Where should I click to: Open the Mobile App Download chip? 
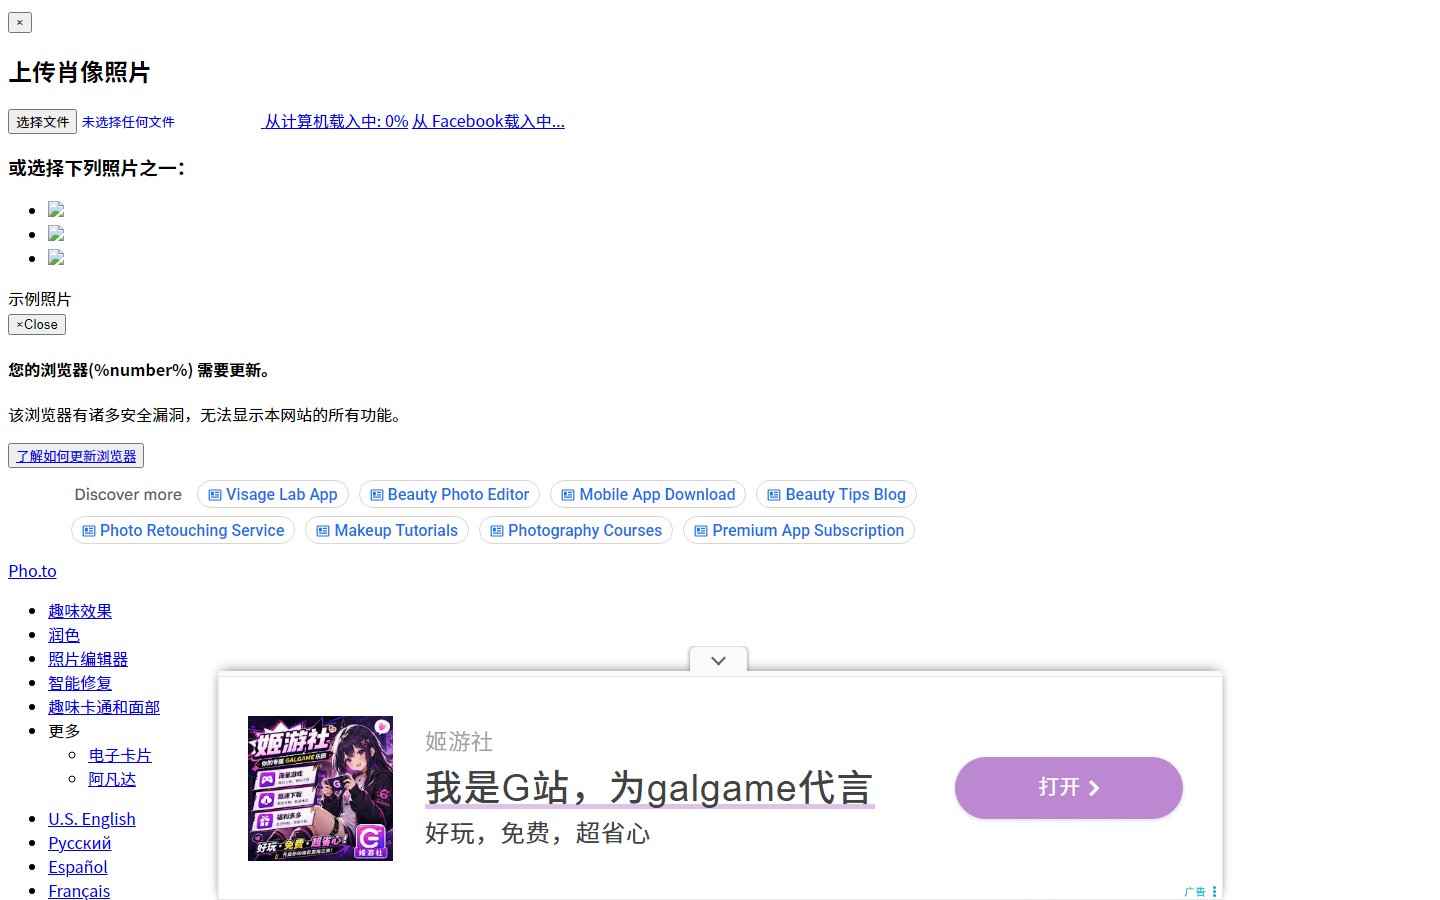click(648, 495)
